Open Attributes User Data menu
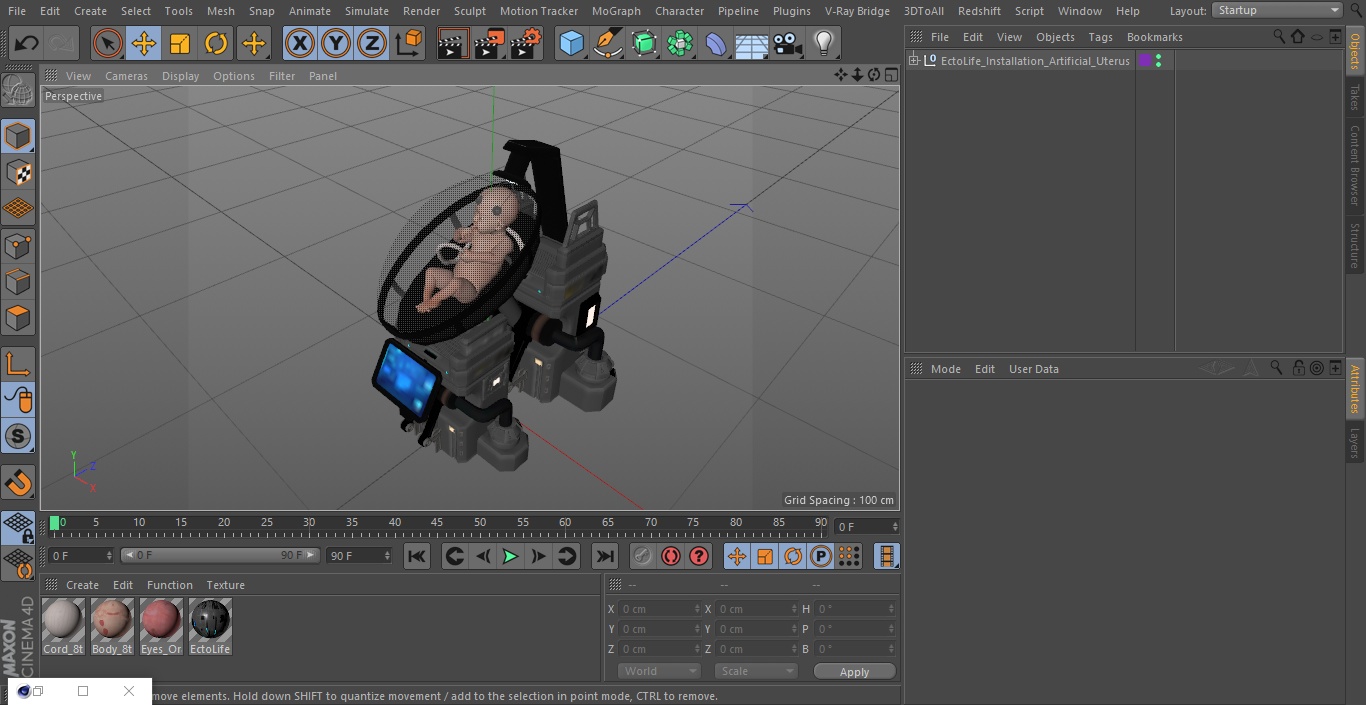 pyautogui.click(x=1033, y=369)
